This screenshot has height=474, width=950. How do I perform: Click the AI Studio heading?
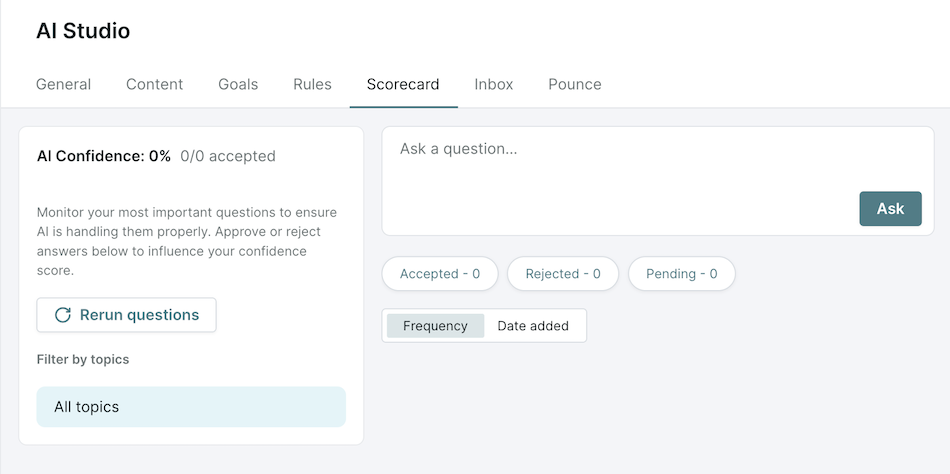coord(83,31)
